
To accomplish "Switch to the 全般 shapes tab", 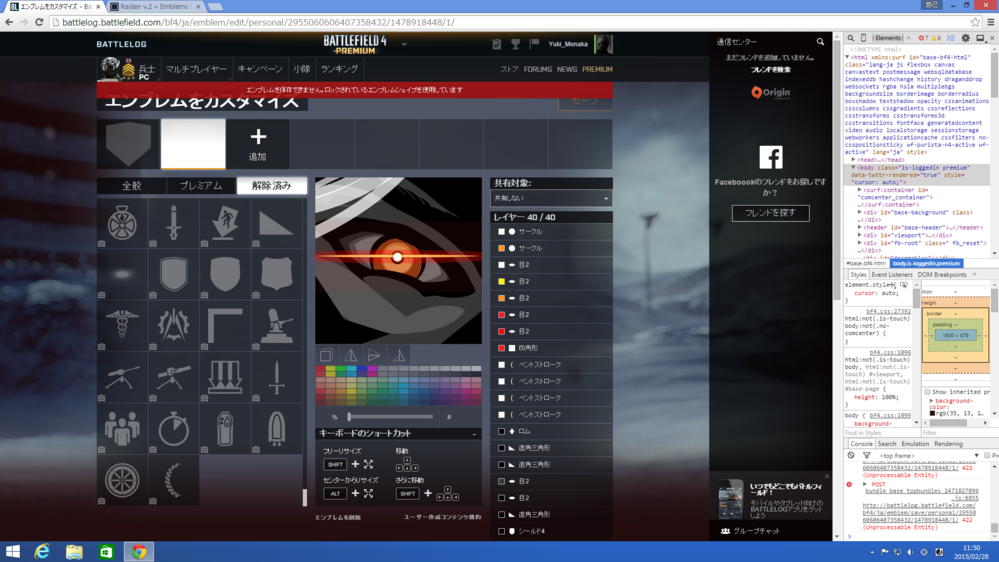I will point(132,186).
